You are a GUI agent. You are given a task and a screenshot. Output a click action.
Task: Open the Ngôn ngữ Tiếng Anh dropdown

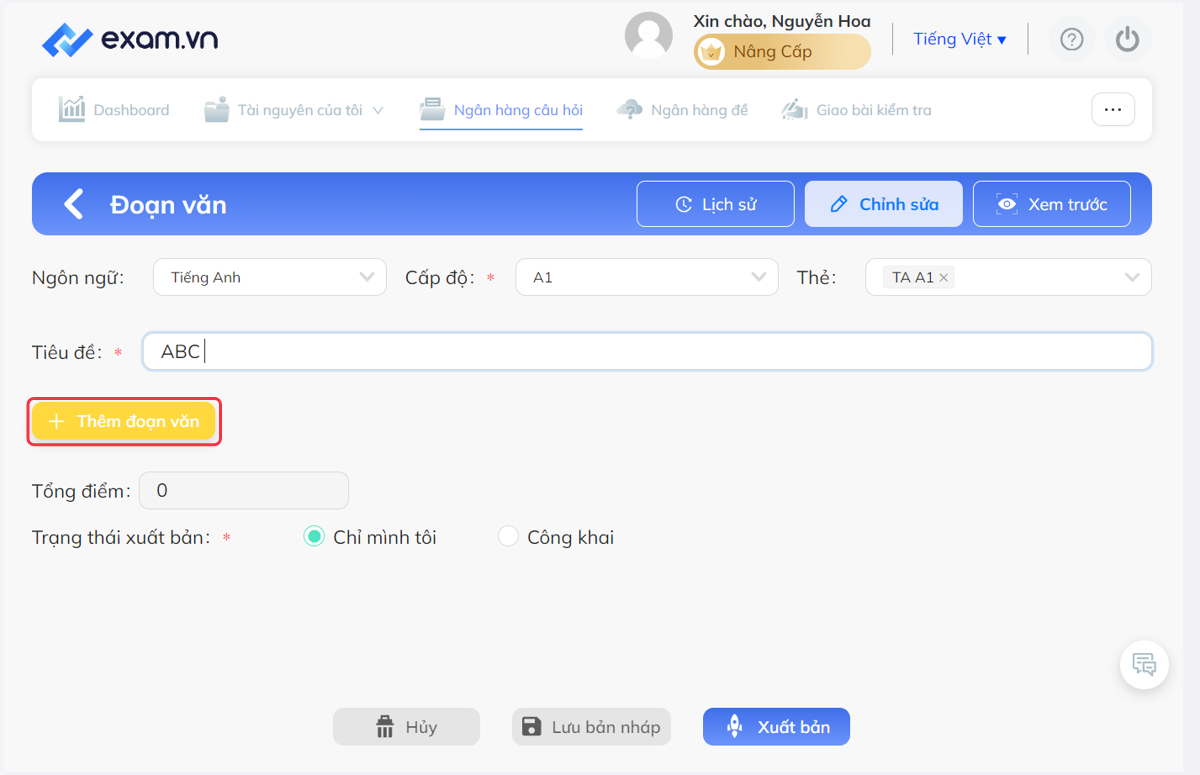pyautogui.click(x=270, y=277)
